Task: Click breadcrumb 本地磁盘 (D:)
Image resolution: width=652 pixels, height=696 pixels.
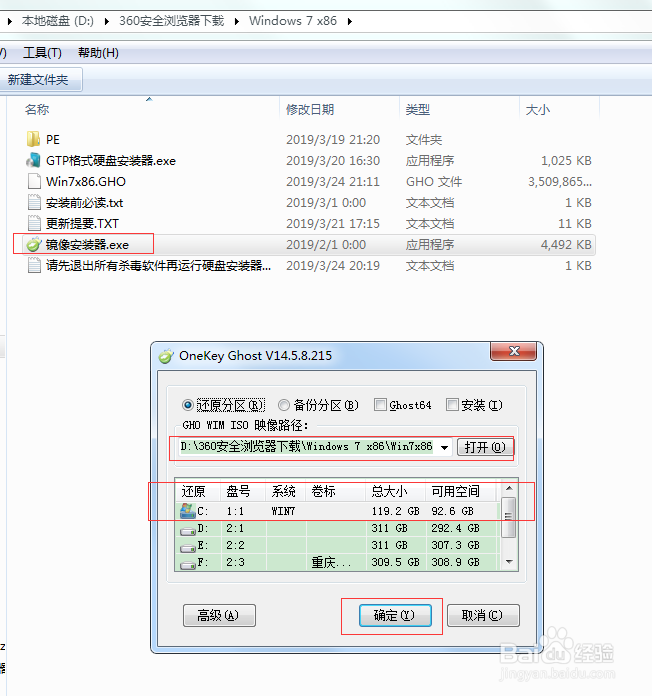Action: click(x=58, y=21)
